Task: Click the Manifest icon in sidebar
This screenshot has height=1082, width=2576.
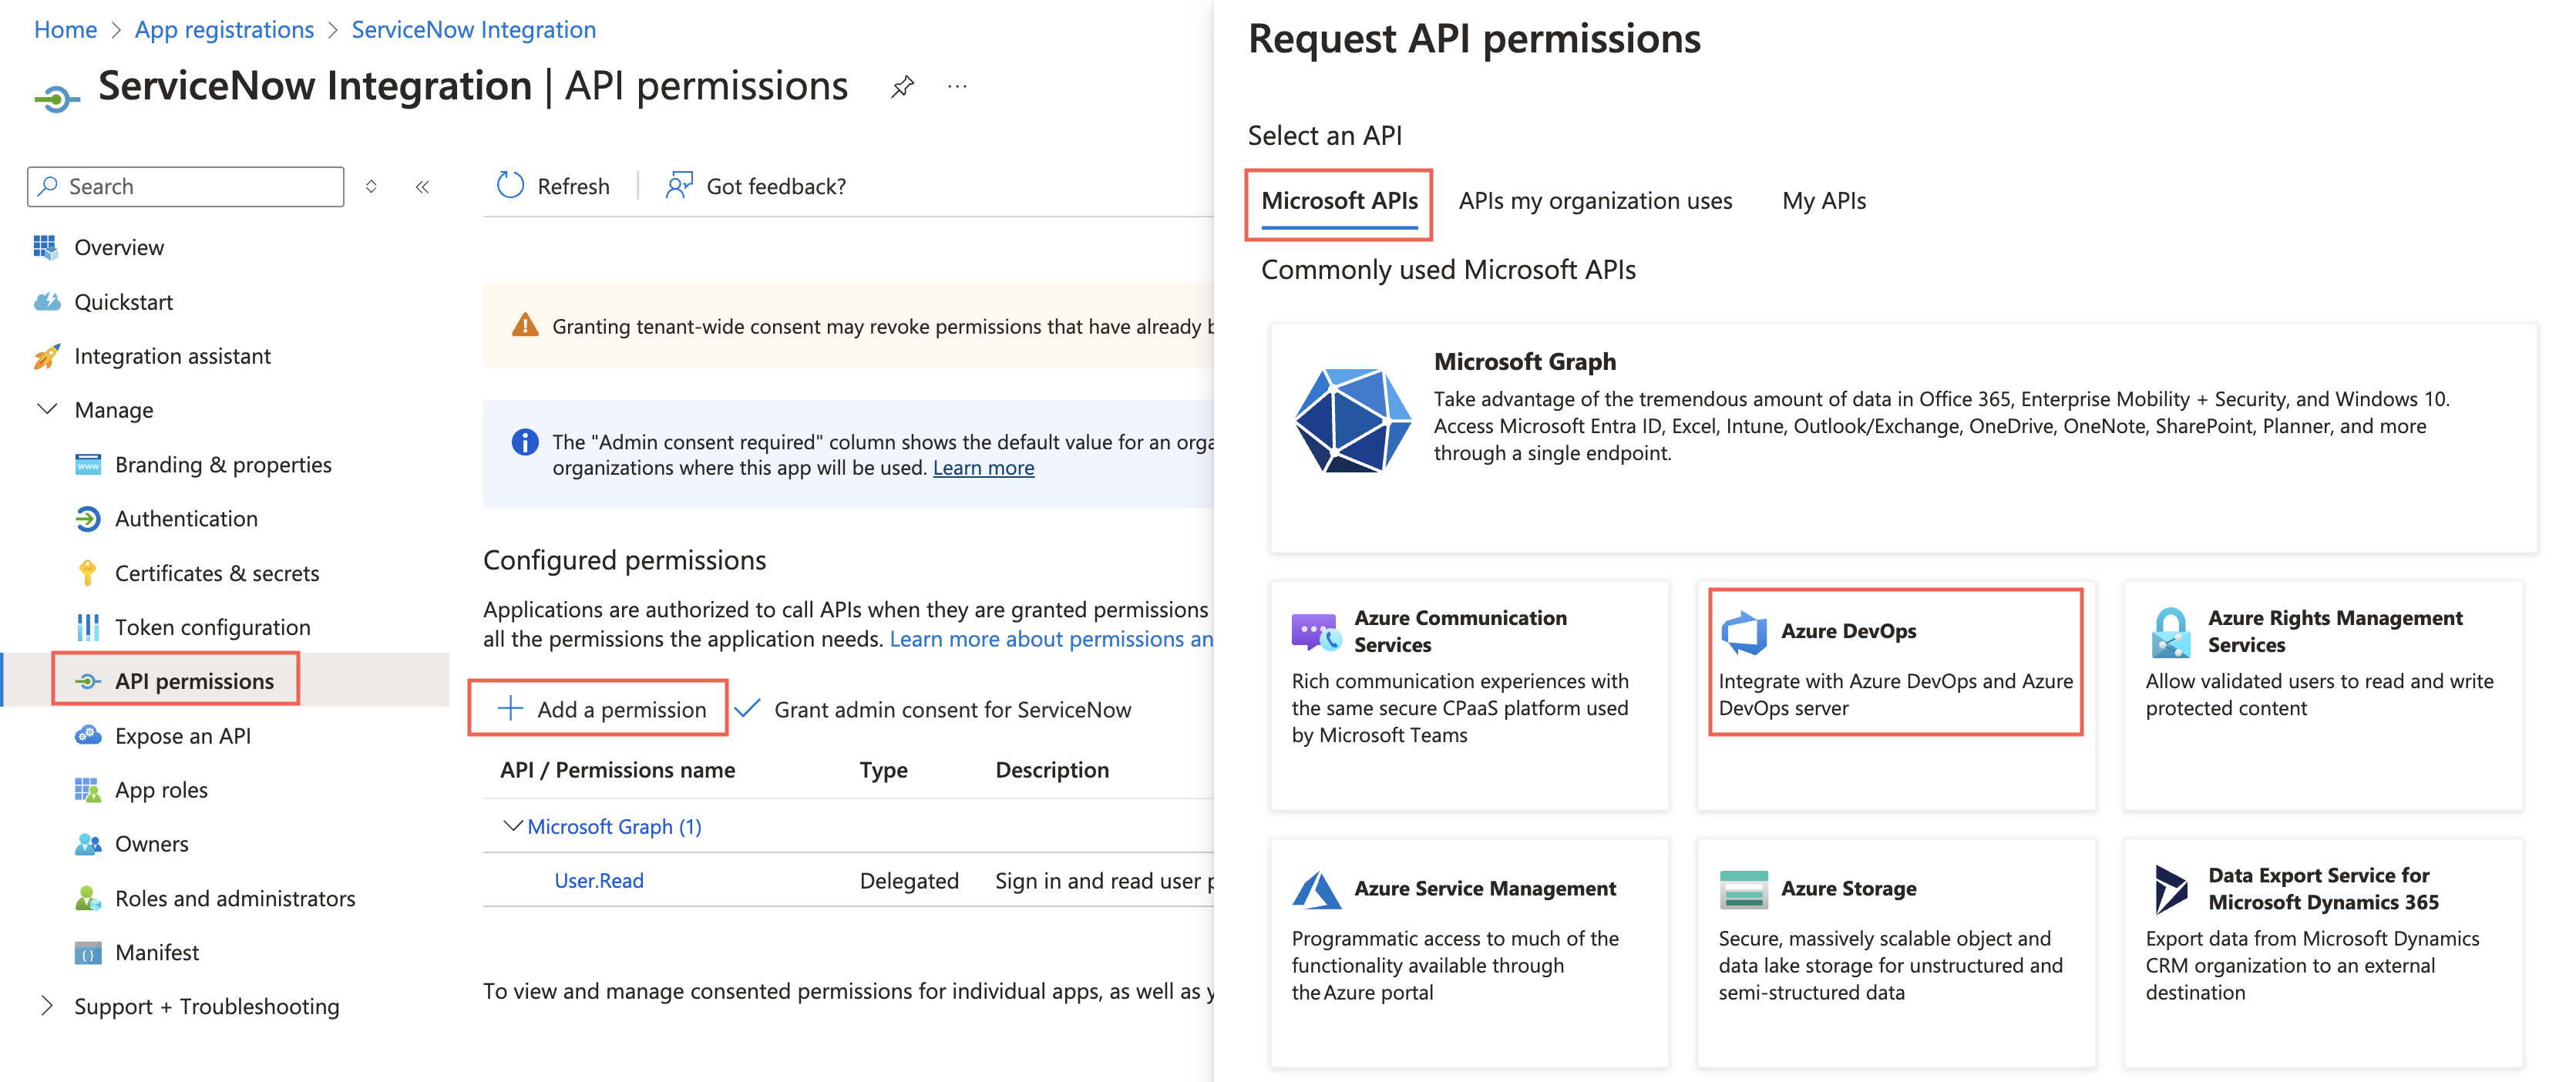Action: click(x=88, y=953)
